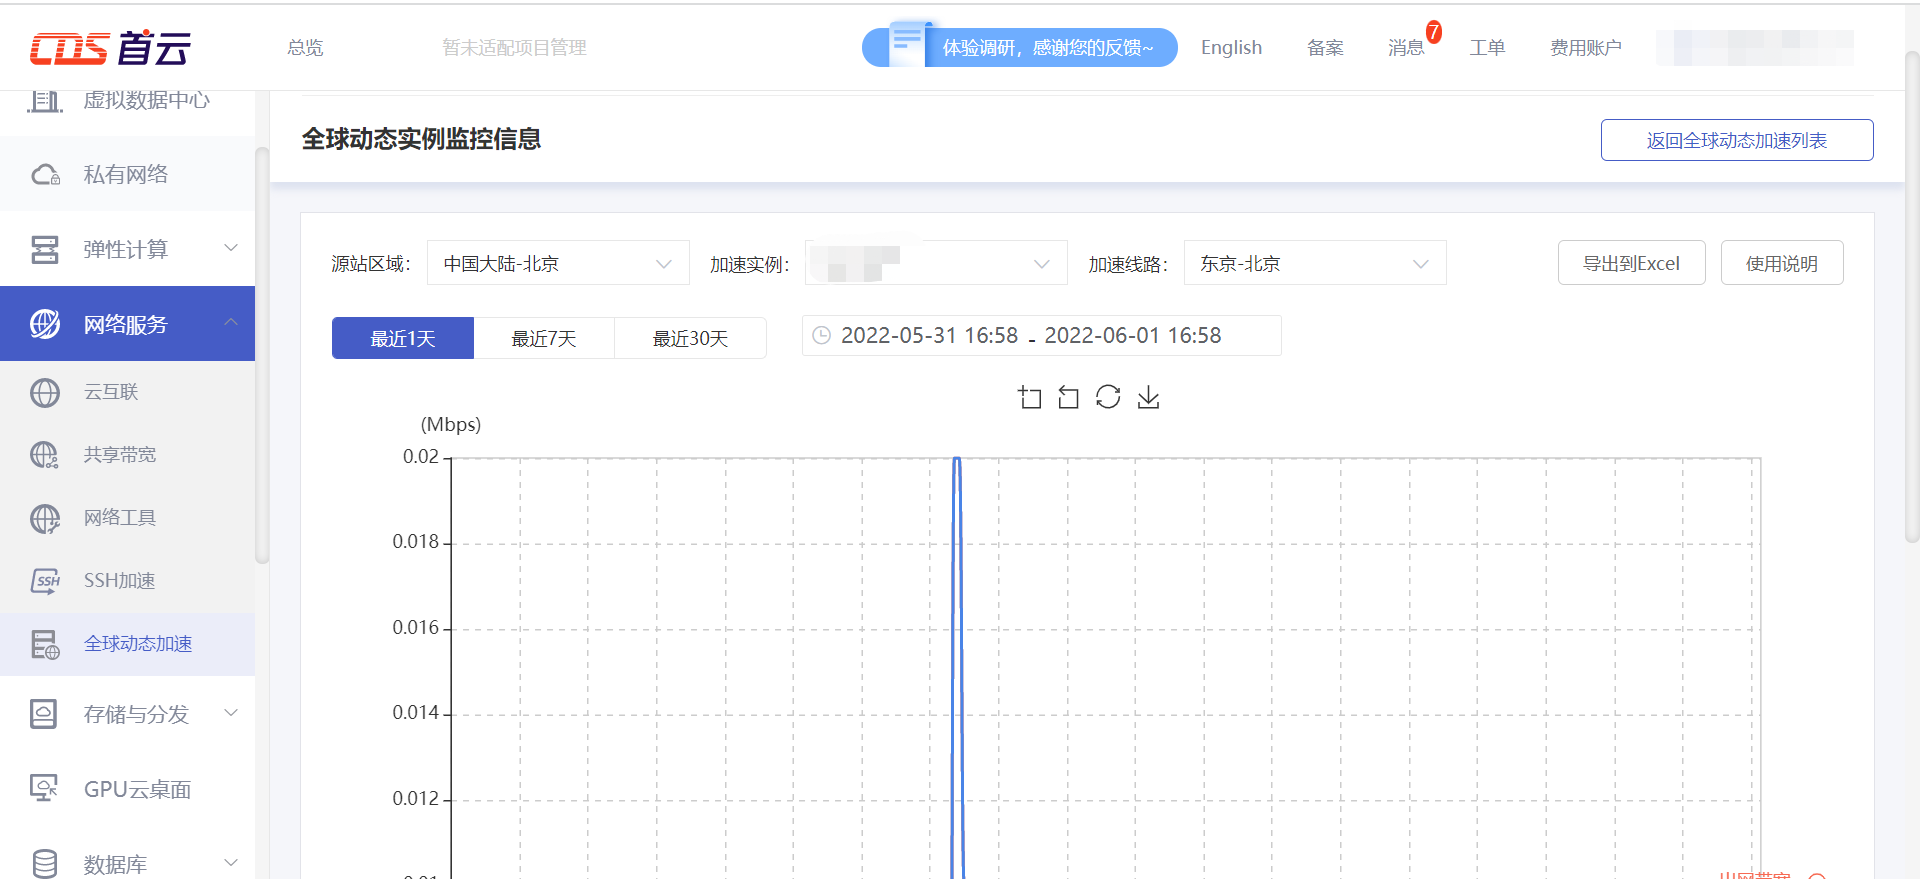Screen dimensions: 1920x879
Task: Refresh the chart with the restore icon
Action: (1108, 397)
